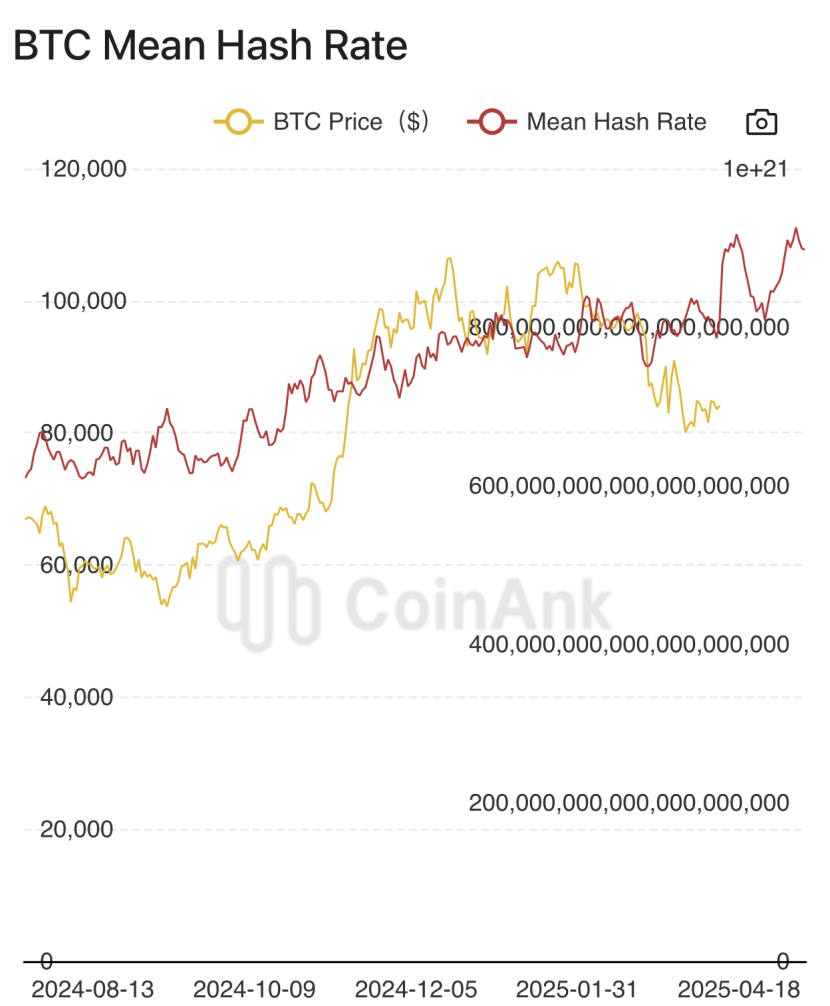Click the 400,000,000,000,000,000,000 hash rate label
Screen dimensions: 830x1006
pyautogui.click(x=629, y=644)
